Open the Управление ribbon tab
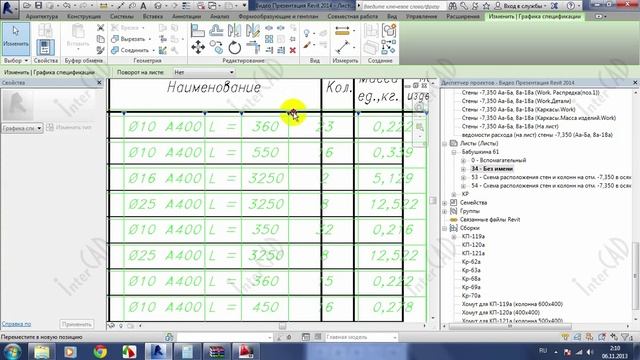Screen dimensions: 640x360 pos(422,17)
